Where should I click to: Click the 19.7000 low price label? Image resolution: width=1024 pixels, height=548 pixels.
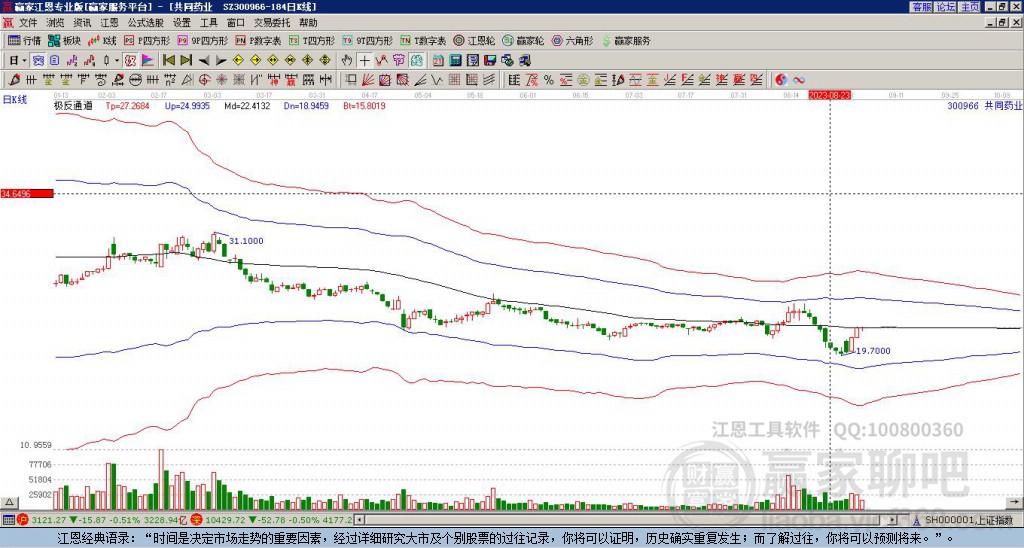pyautogui.click(x=873, y=351)
